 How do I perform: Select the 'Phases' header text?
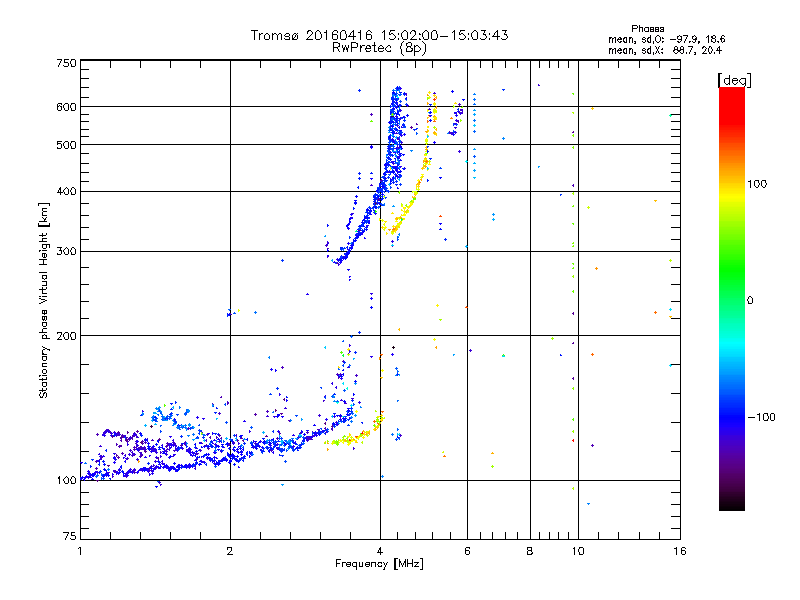coord(647,29)
